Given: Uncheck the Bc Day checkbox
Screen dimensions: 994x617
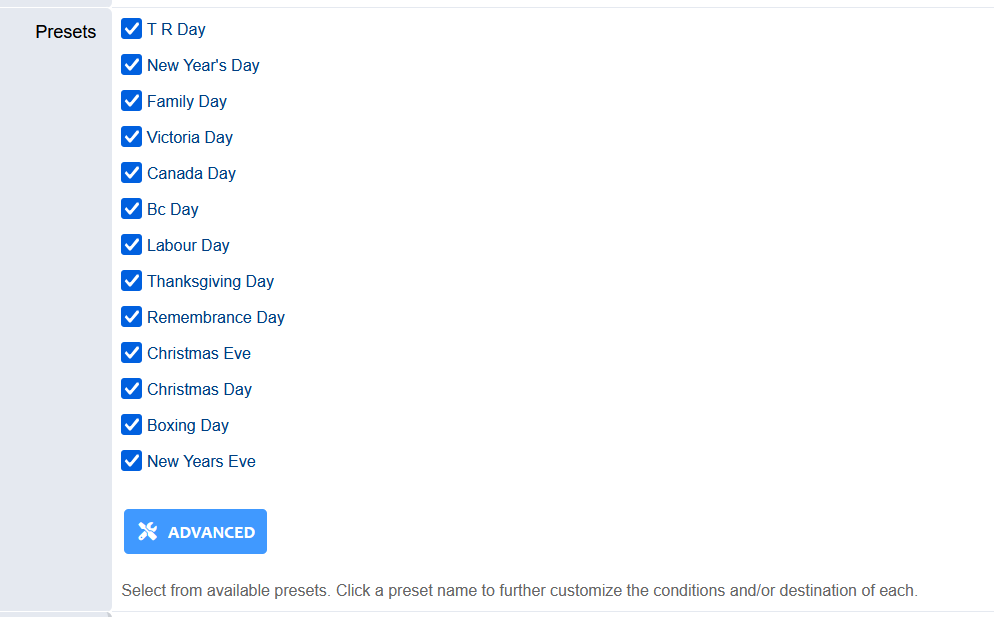Looking at the screenshot, I should (x=131, y=209).
